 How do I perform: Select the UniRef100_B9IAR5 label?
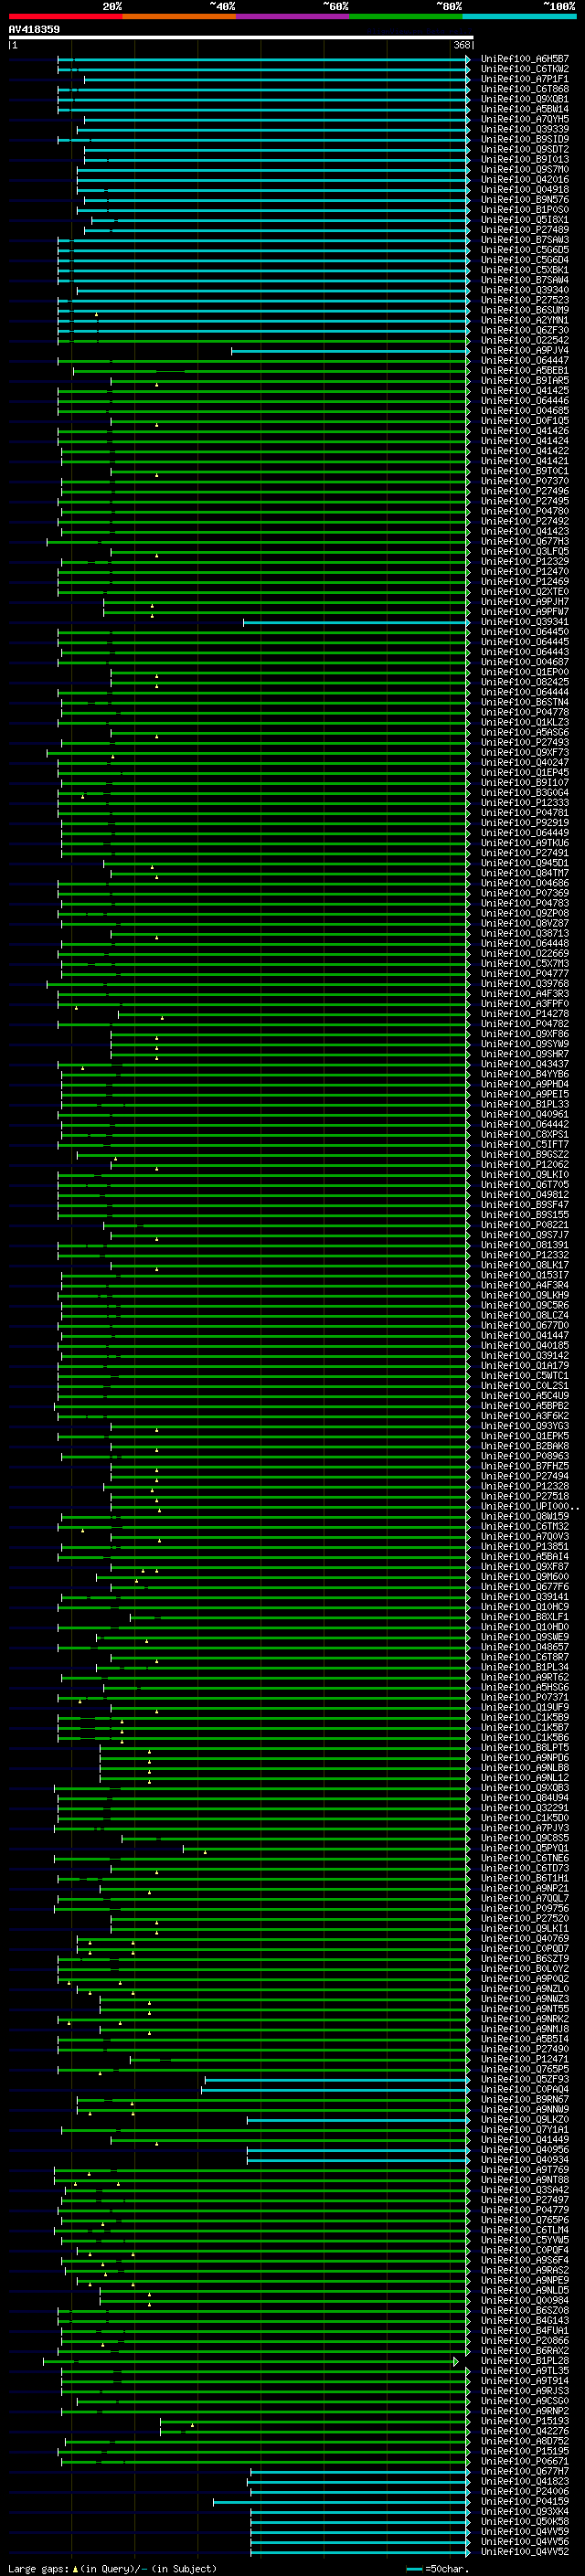525,380
